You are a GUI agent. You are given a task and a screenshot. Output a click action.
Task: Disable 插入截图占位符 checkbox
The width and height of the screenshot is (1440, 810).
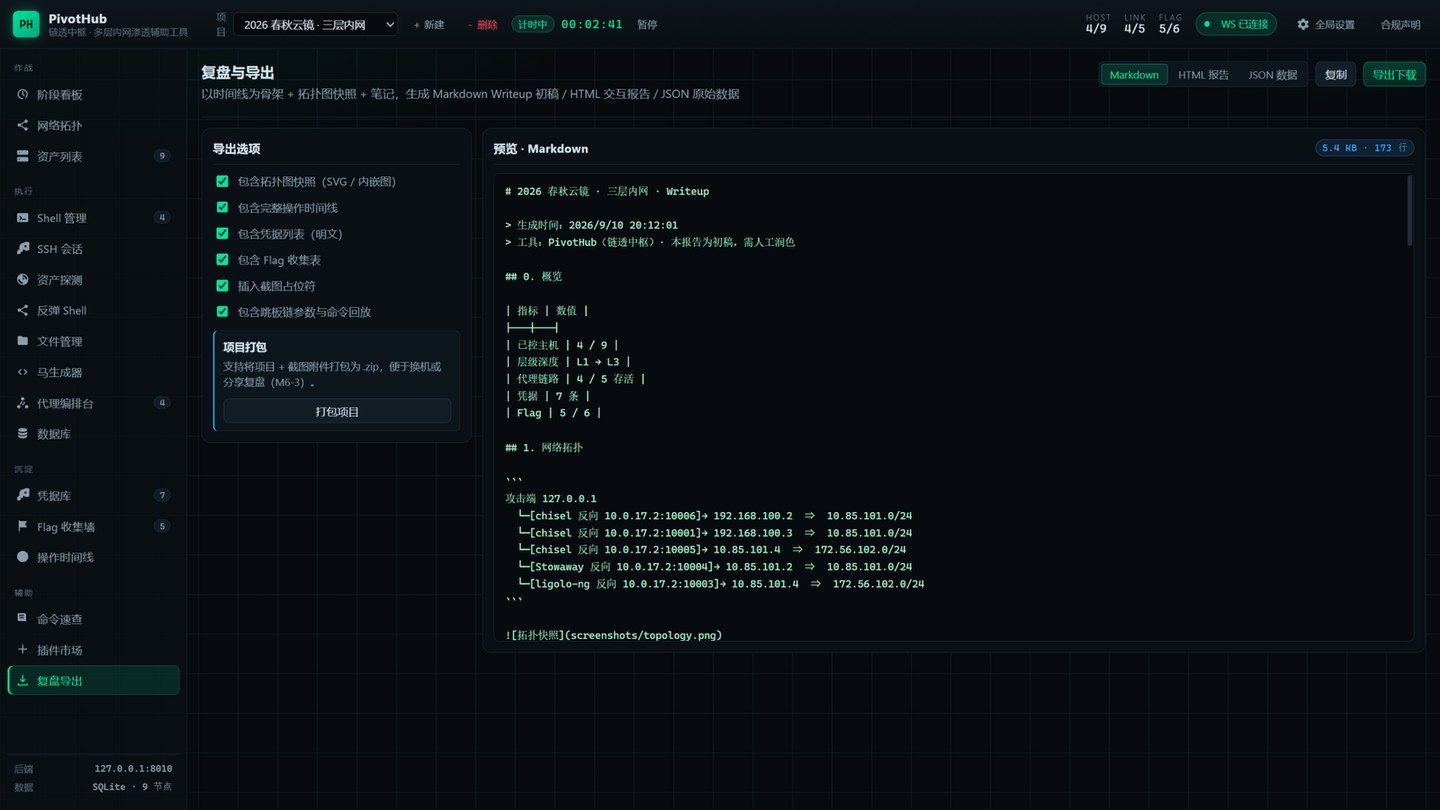point(222,286)
